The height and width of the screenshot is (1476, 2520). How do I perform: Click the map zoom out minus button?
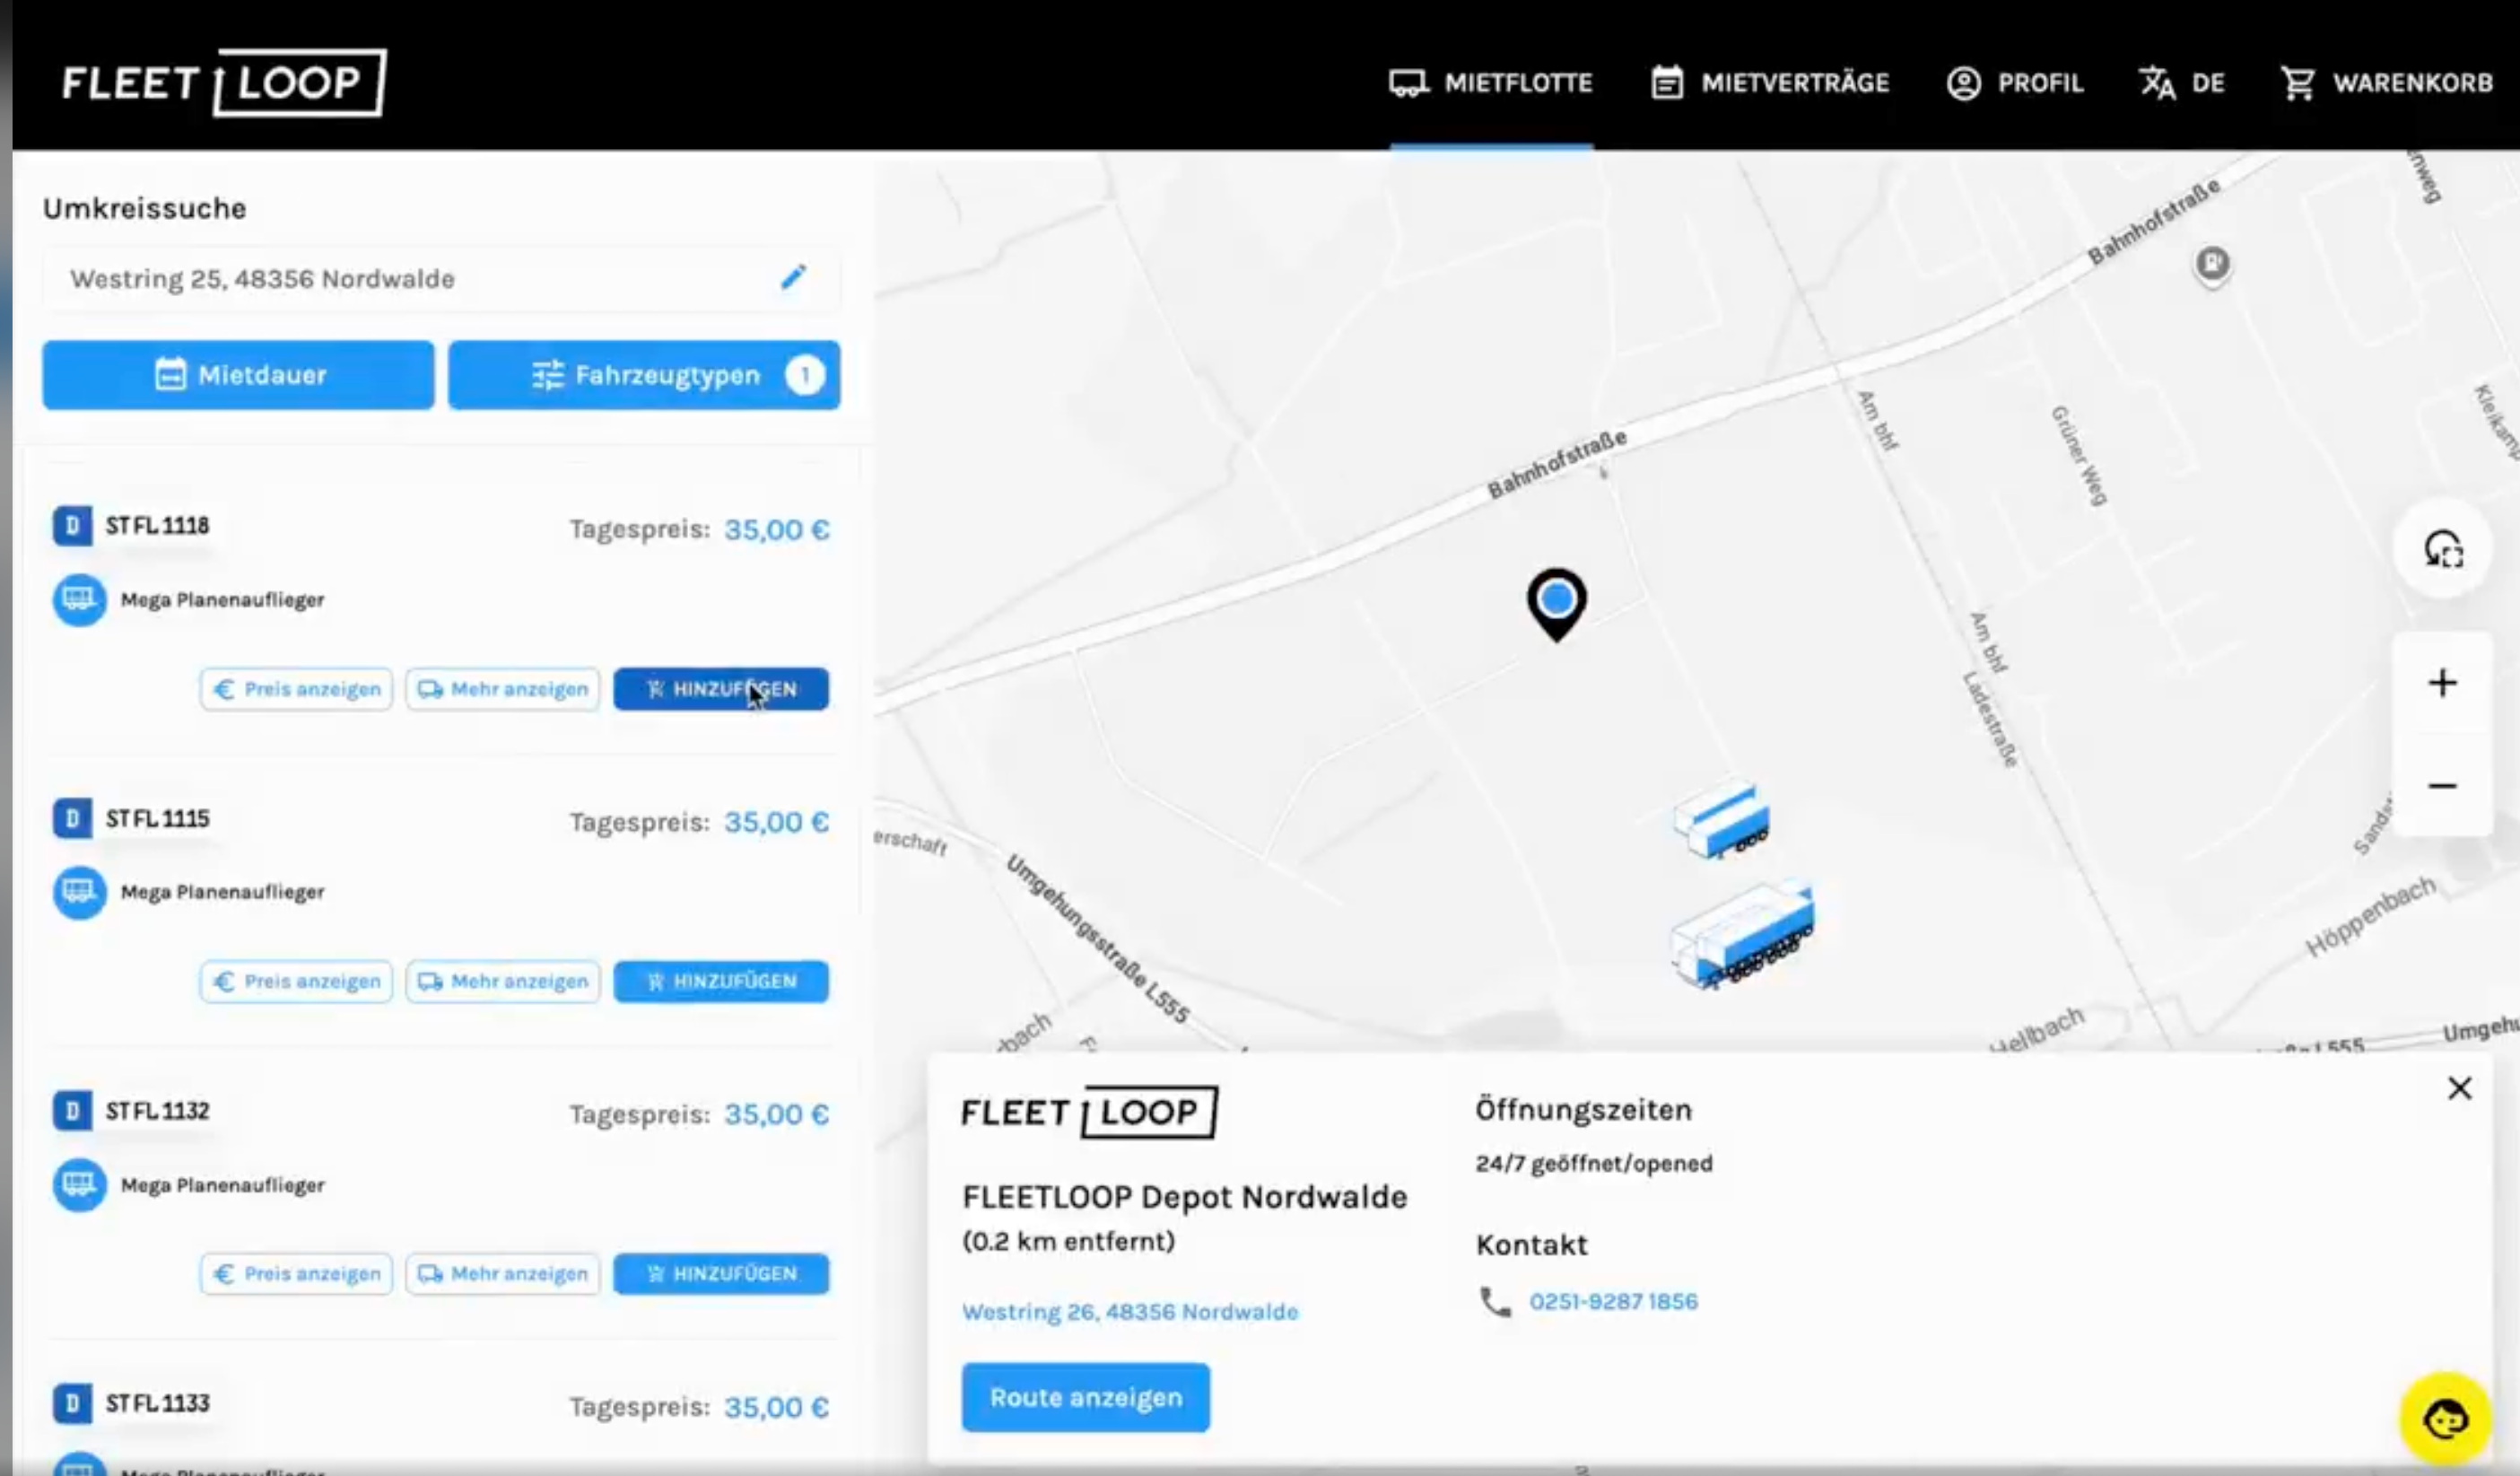pyautogui.click(x=2442, y=786)
